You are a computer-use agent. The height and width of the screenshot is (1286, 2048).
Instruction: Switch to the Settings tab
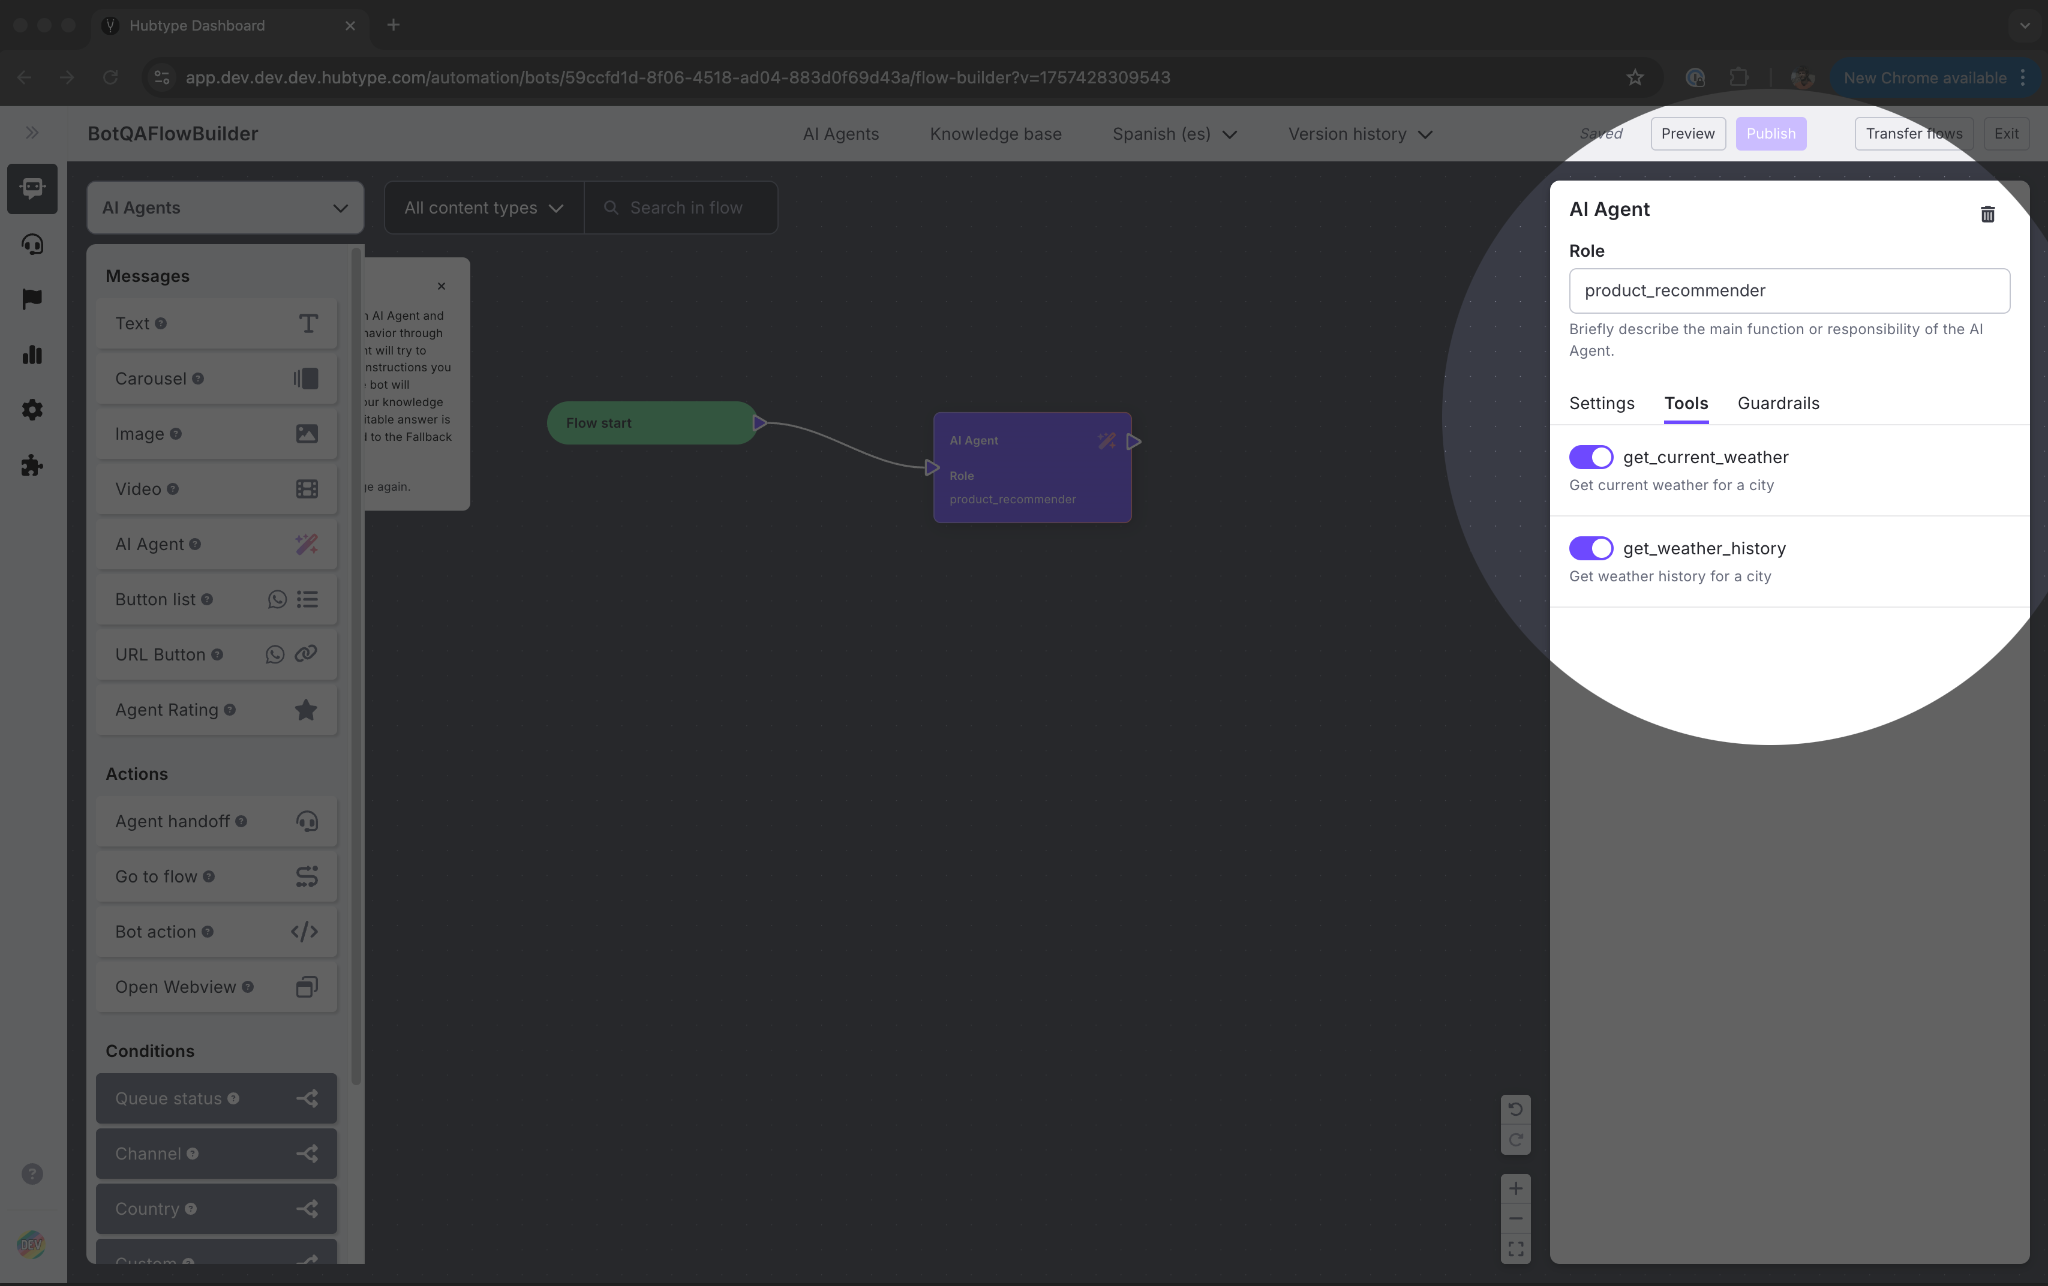click(x=1601, y=403)
